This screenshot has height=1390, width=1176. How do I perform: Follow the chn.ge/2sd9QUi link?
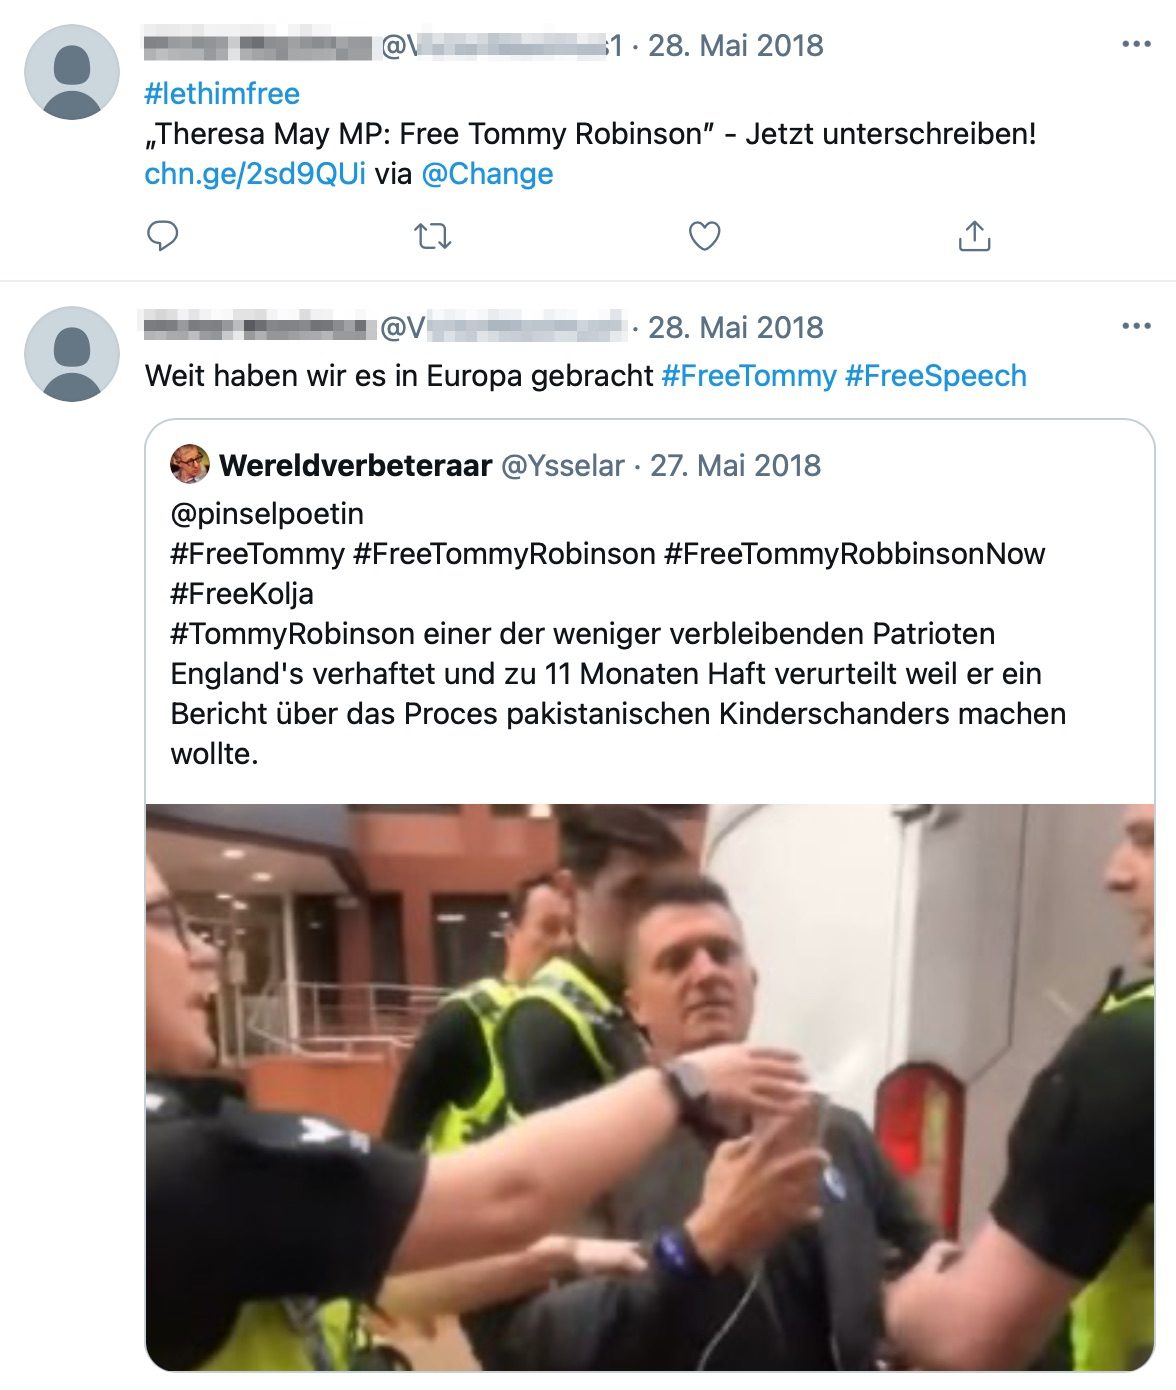coord(255,174)
